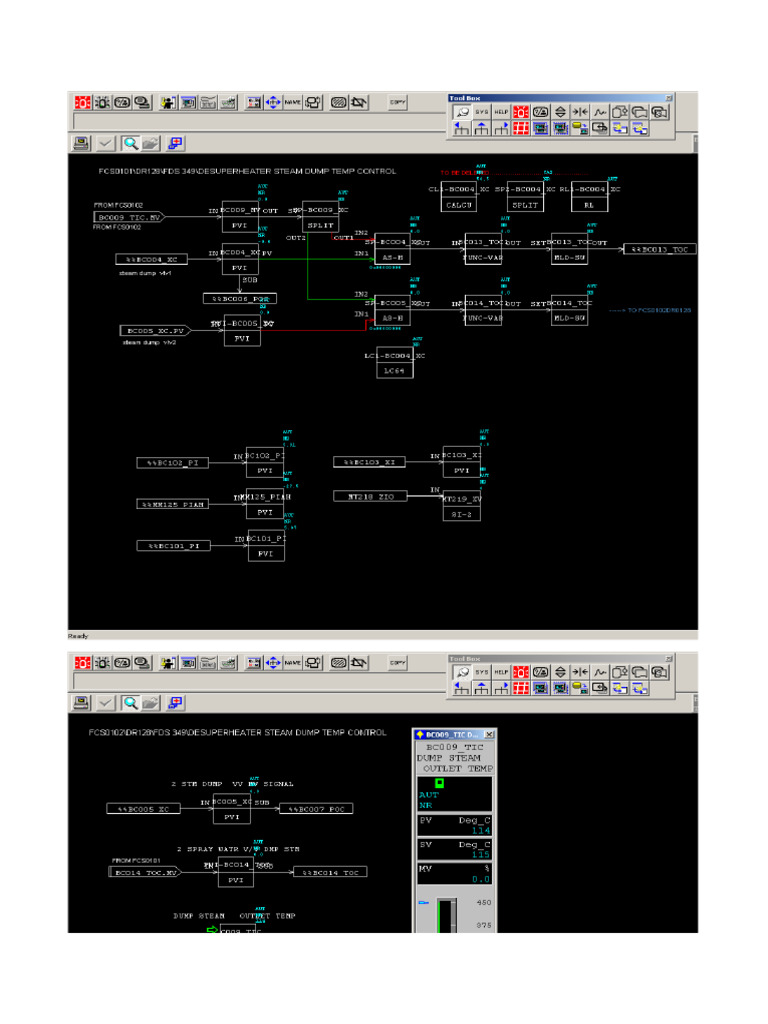Click NAME button in FCS0101 window toolbar

click(293, 103)
